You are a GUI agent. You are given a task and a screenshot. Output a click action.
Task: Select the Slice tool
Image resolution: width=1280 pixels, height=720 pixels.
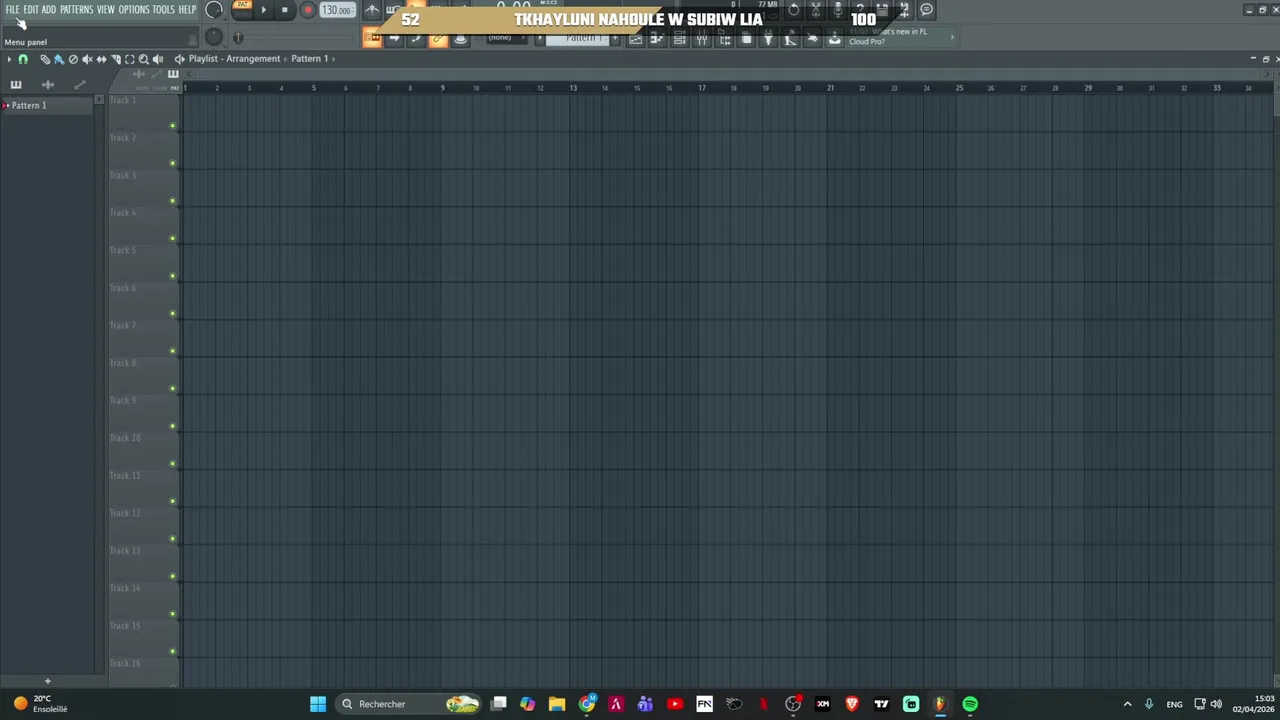(116, 59)
